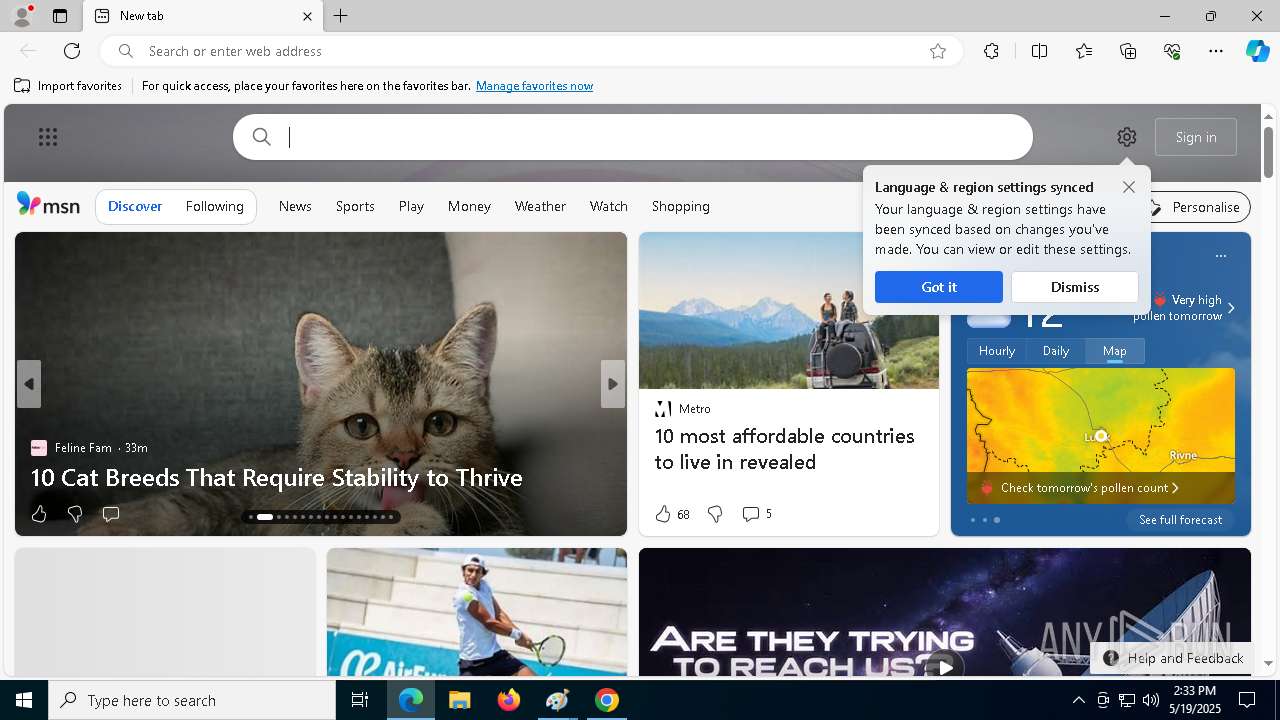
Task: Launch Google Chrome from the taskbar
Action: (x=607, y=700)
